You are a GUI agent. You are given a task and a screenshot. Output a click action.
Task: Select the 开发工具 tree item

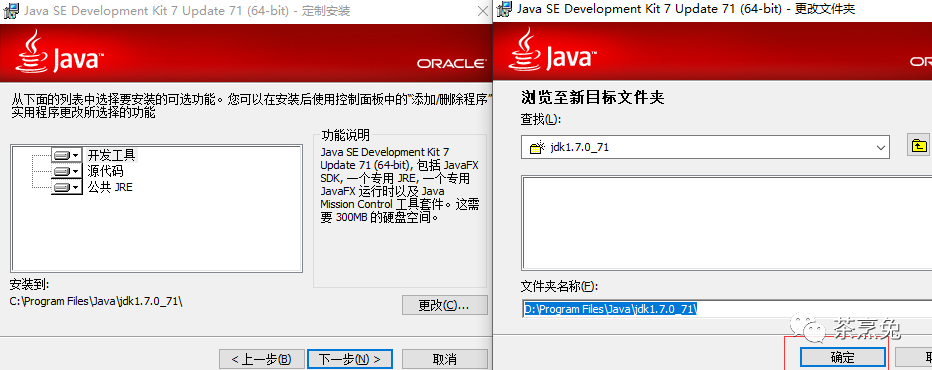point(112,155)
